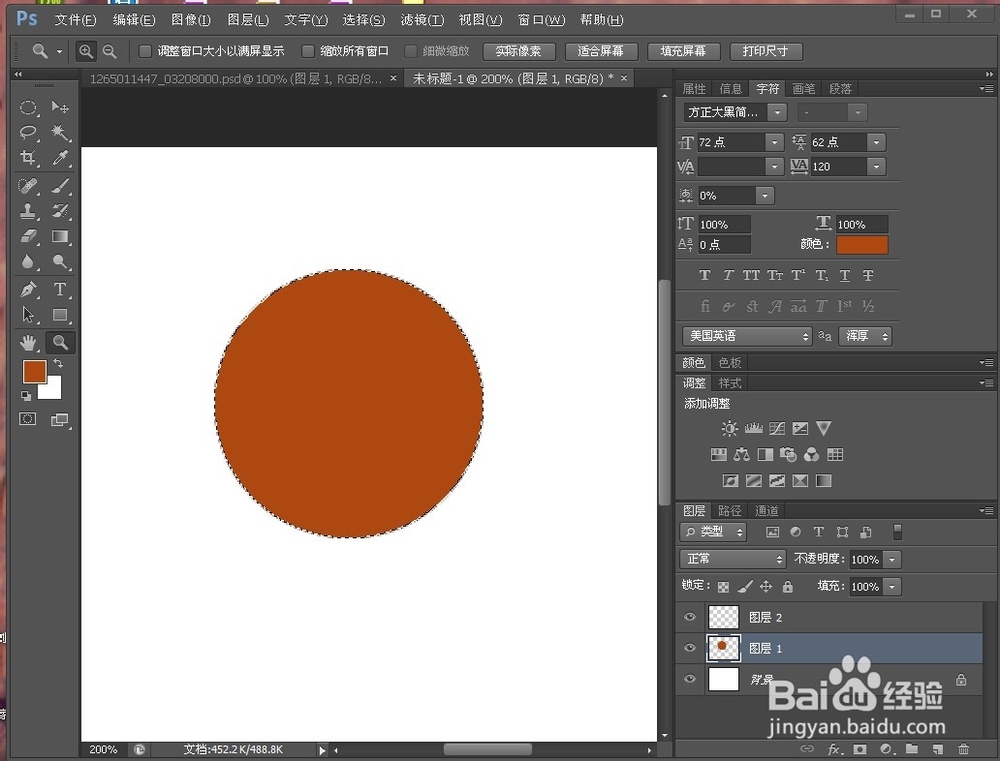Open layer filter type dropdown 类型
This screenshot has width=1000, height=761.
point(713,531)
